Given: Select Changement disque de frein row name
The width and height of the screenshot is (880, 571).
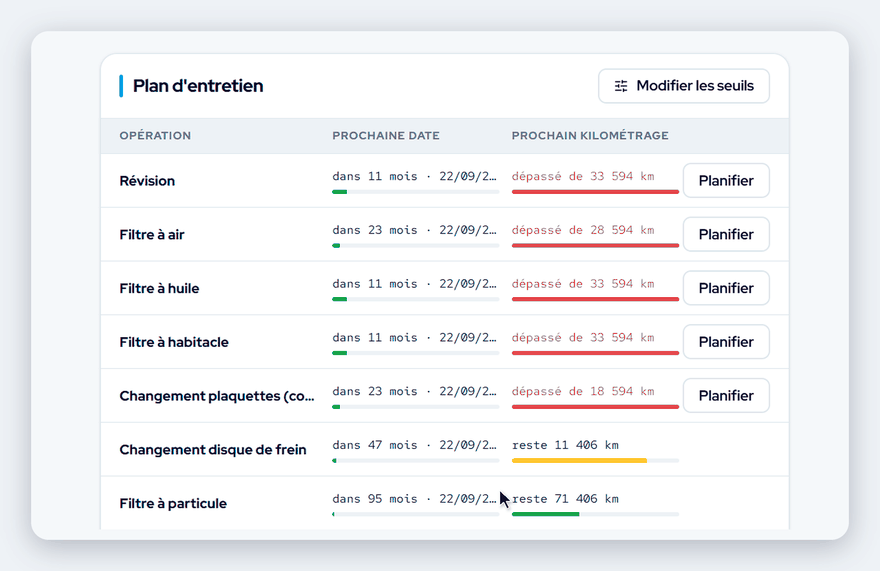Looking at the screenshot, I should [213, 450].
